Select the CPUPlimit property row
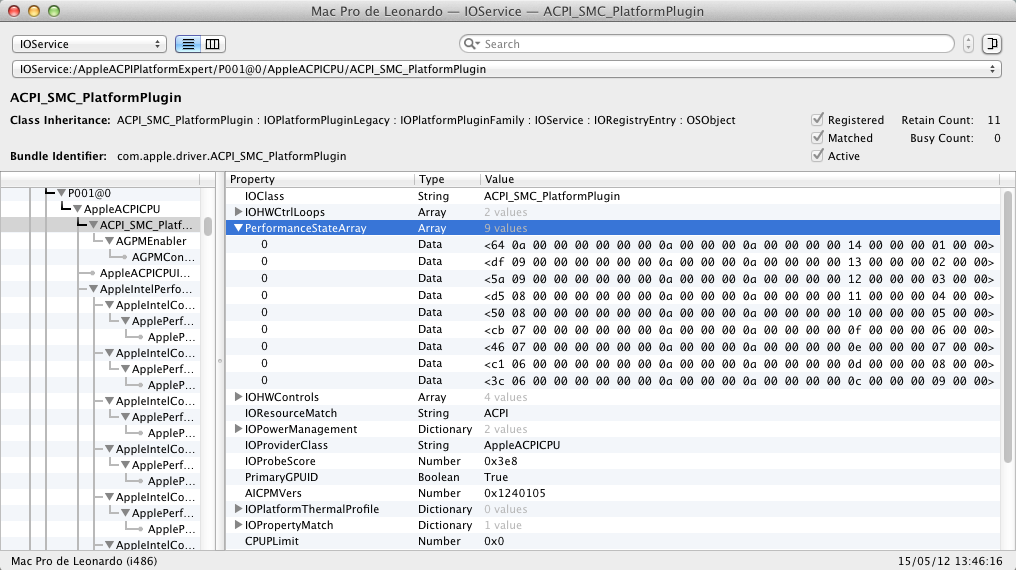1016x570 pixels. point(612,542)
